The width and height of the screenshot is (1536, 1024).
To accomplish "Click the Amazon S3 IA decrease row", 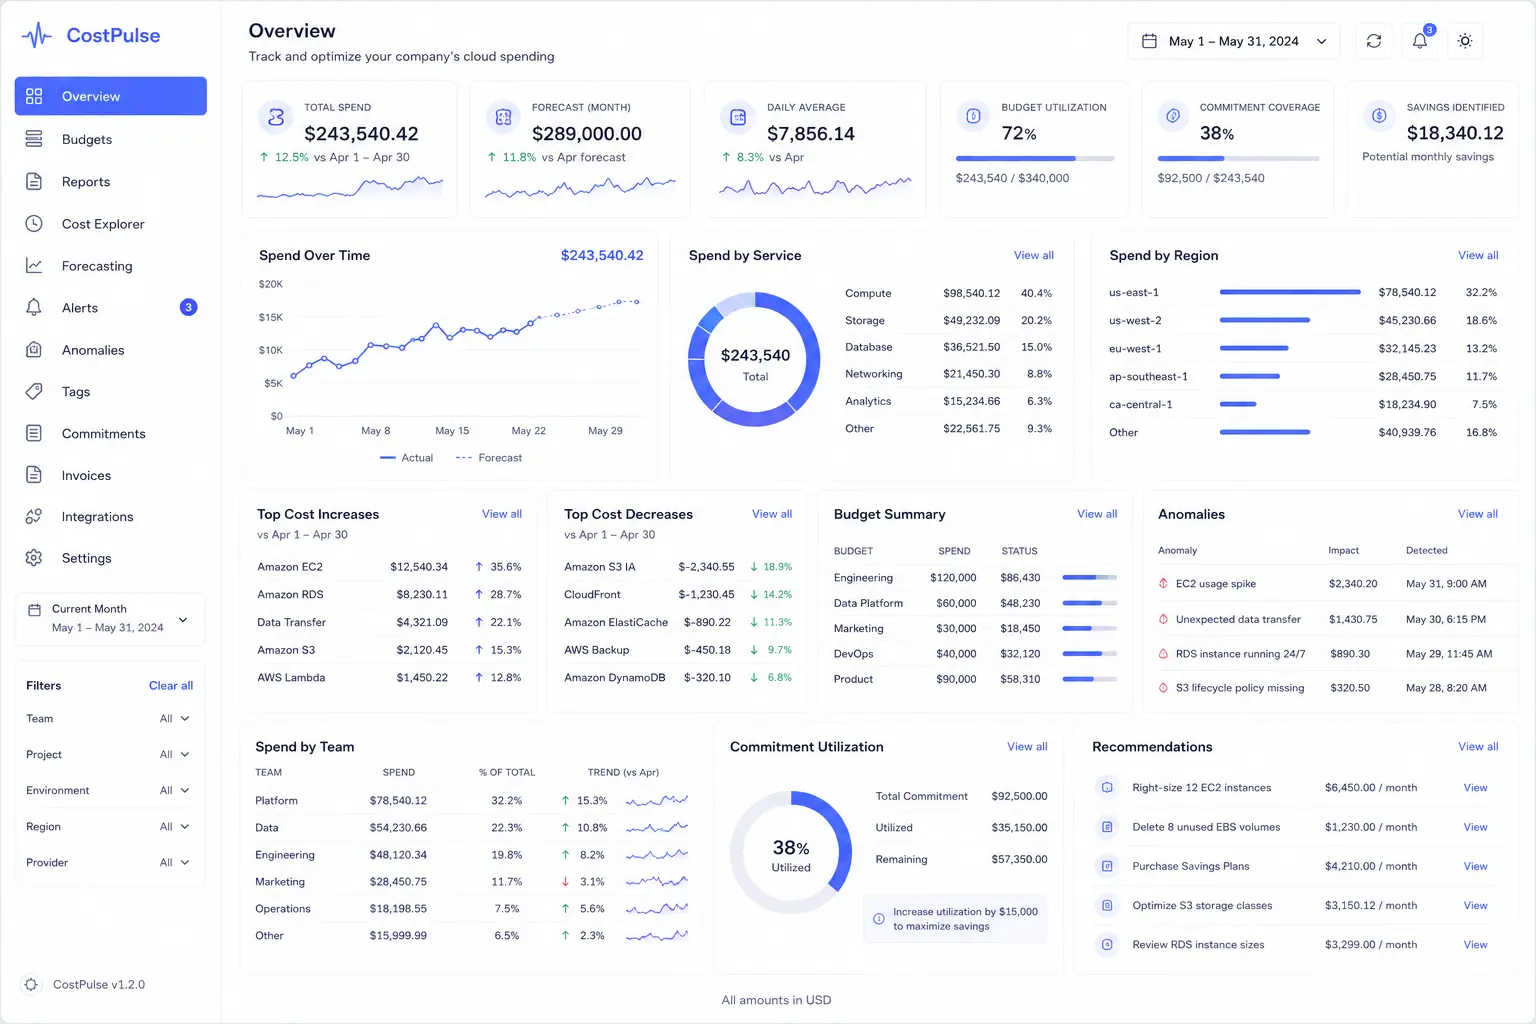I will [x=678, y=567].
